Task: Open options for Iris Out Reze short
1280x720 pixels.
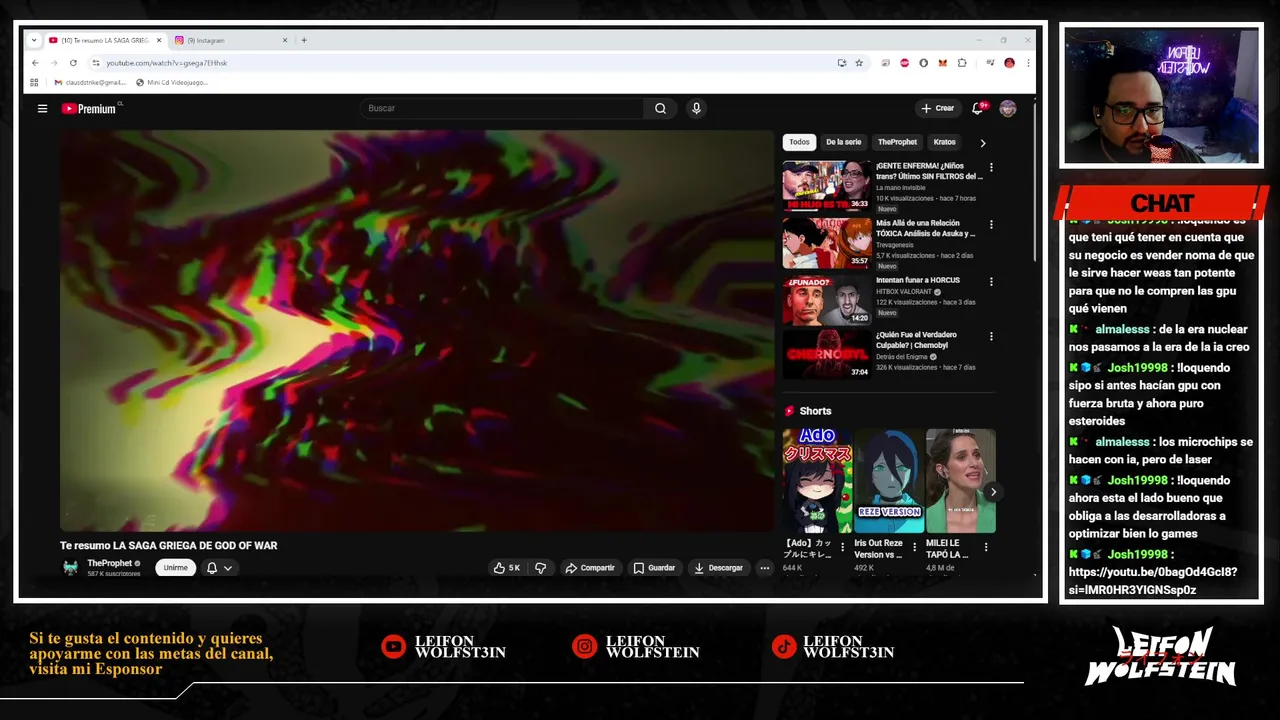Action: click(x=914, y=547)
